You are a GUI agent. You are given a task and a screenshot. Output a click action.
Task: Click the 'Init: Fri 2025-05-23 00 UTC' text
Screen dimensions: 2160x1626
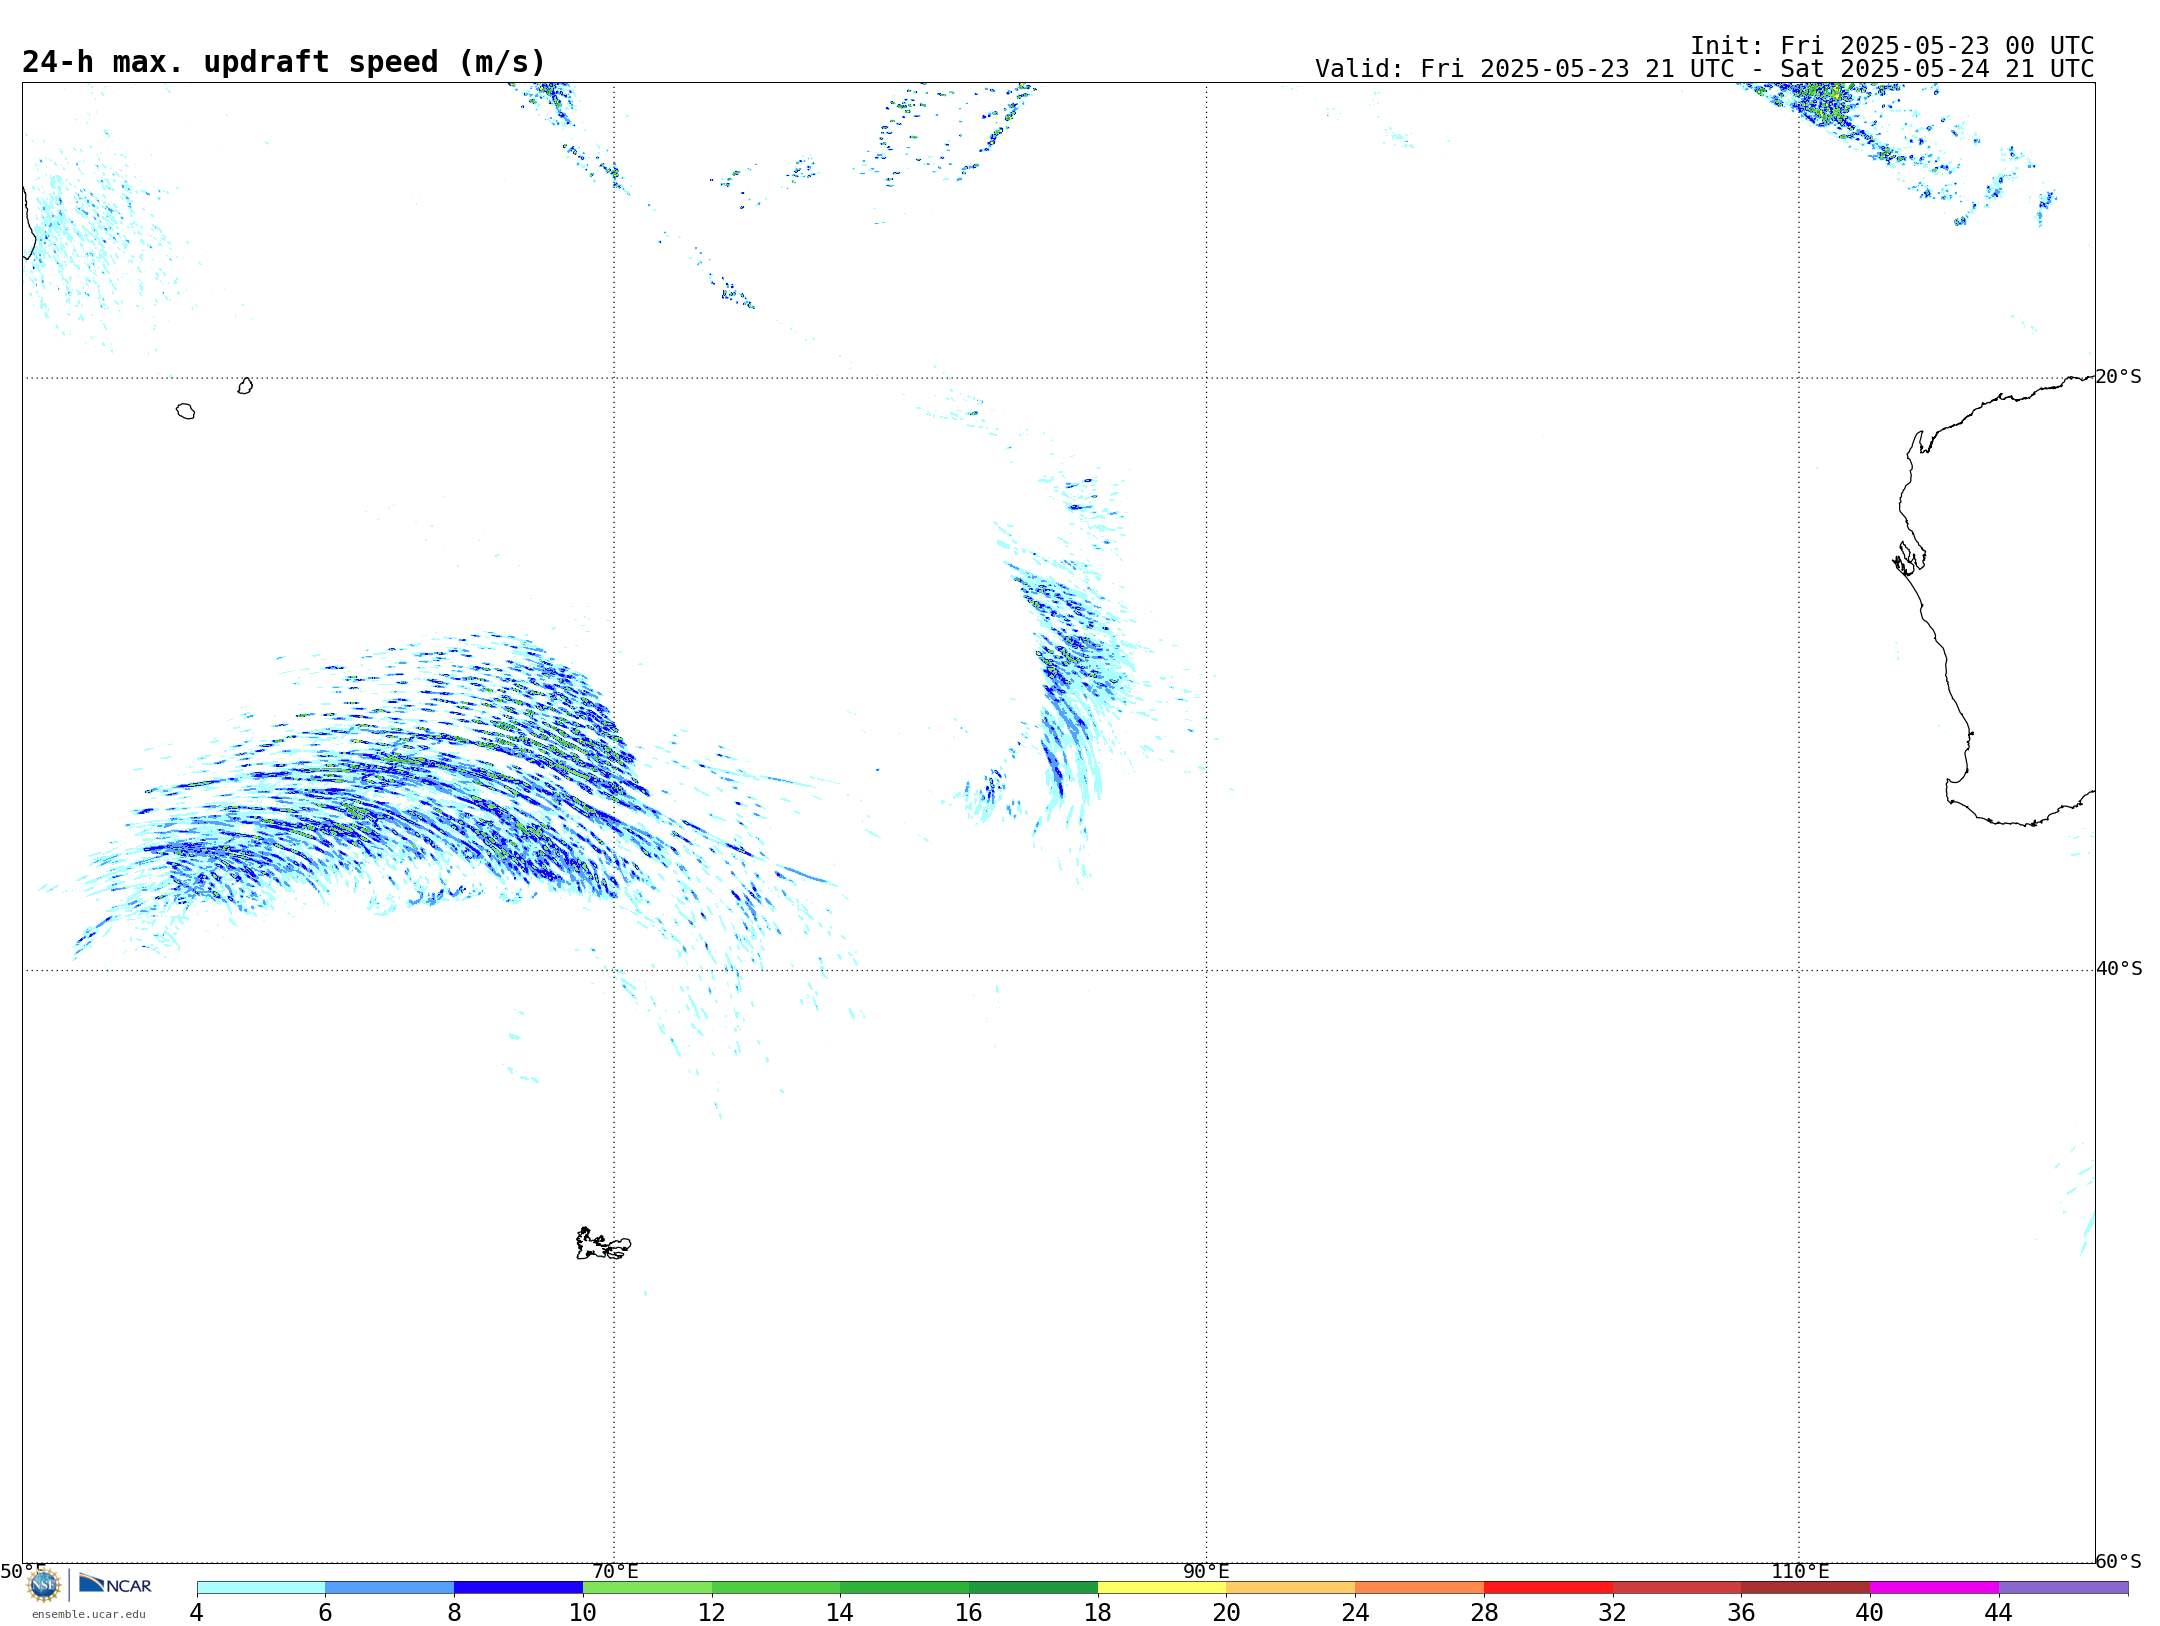[1892, 46]
